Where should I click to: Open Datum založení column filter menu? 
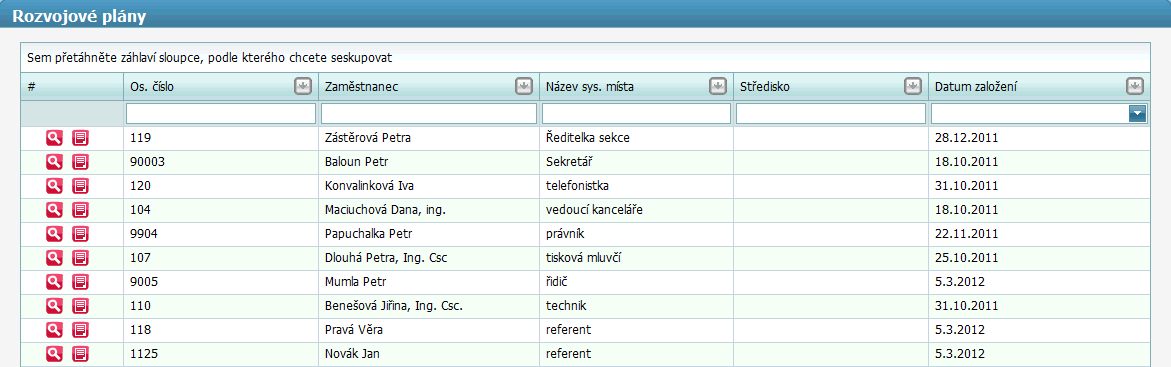pyautogui.click(x=1135, y=87)
